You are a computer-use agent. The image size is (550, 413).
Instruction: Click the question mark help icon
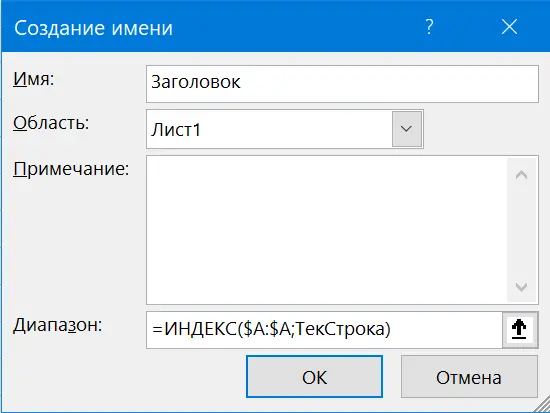(x=429, y=27)
